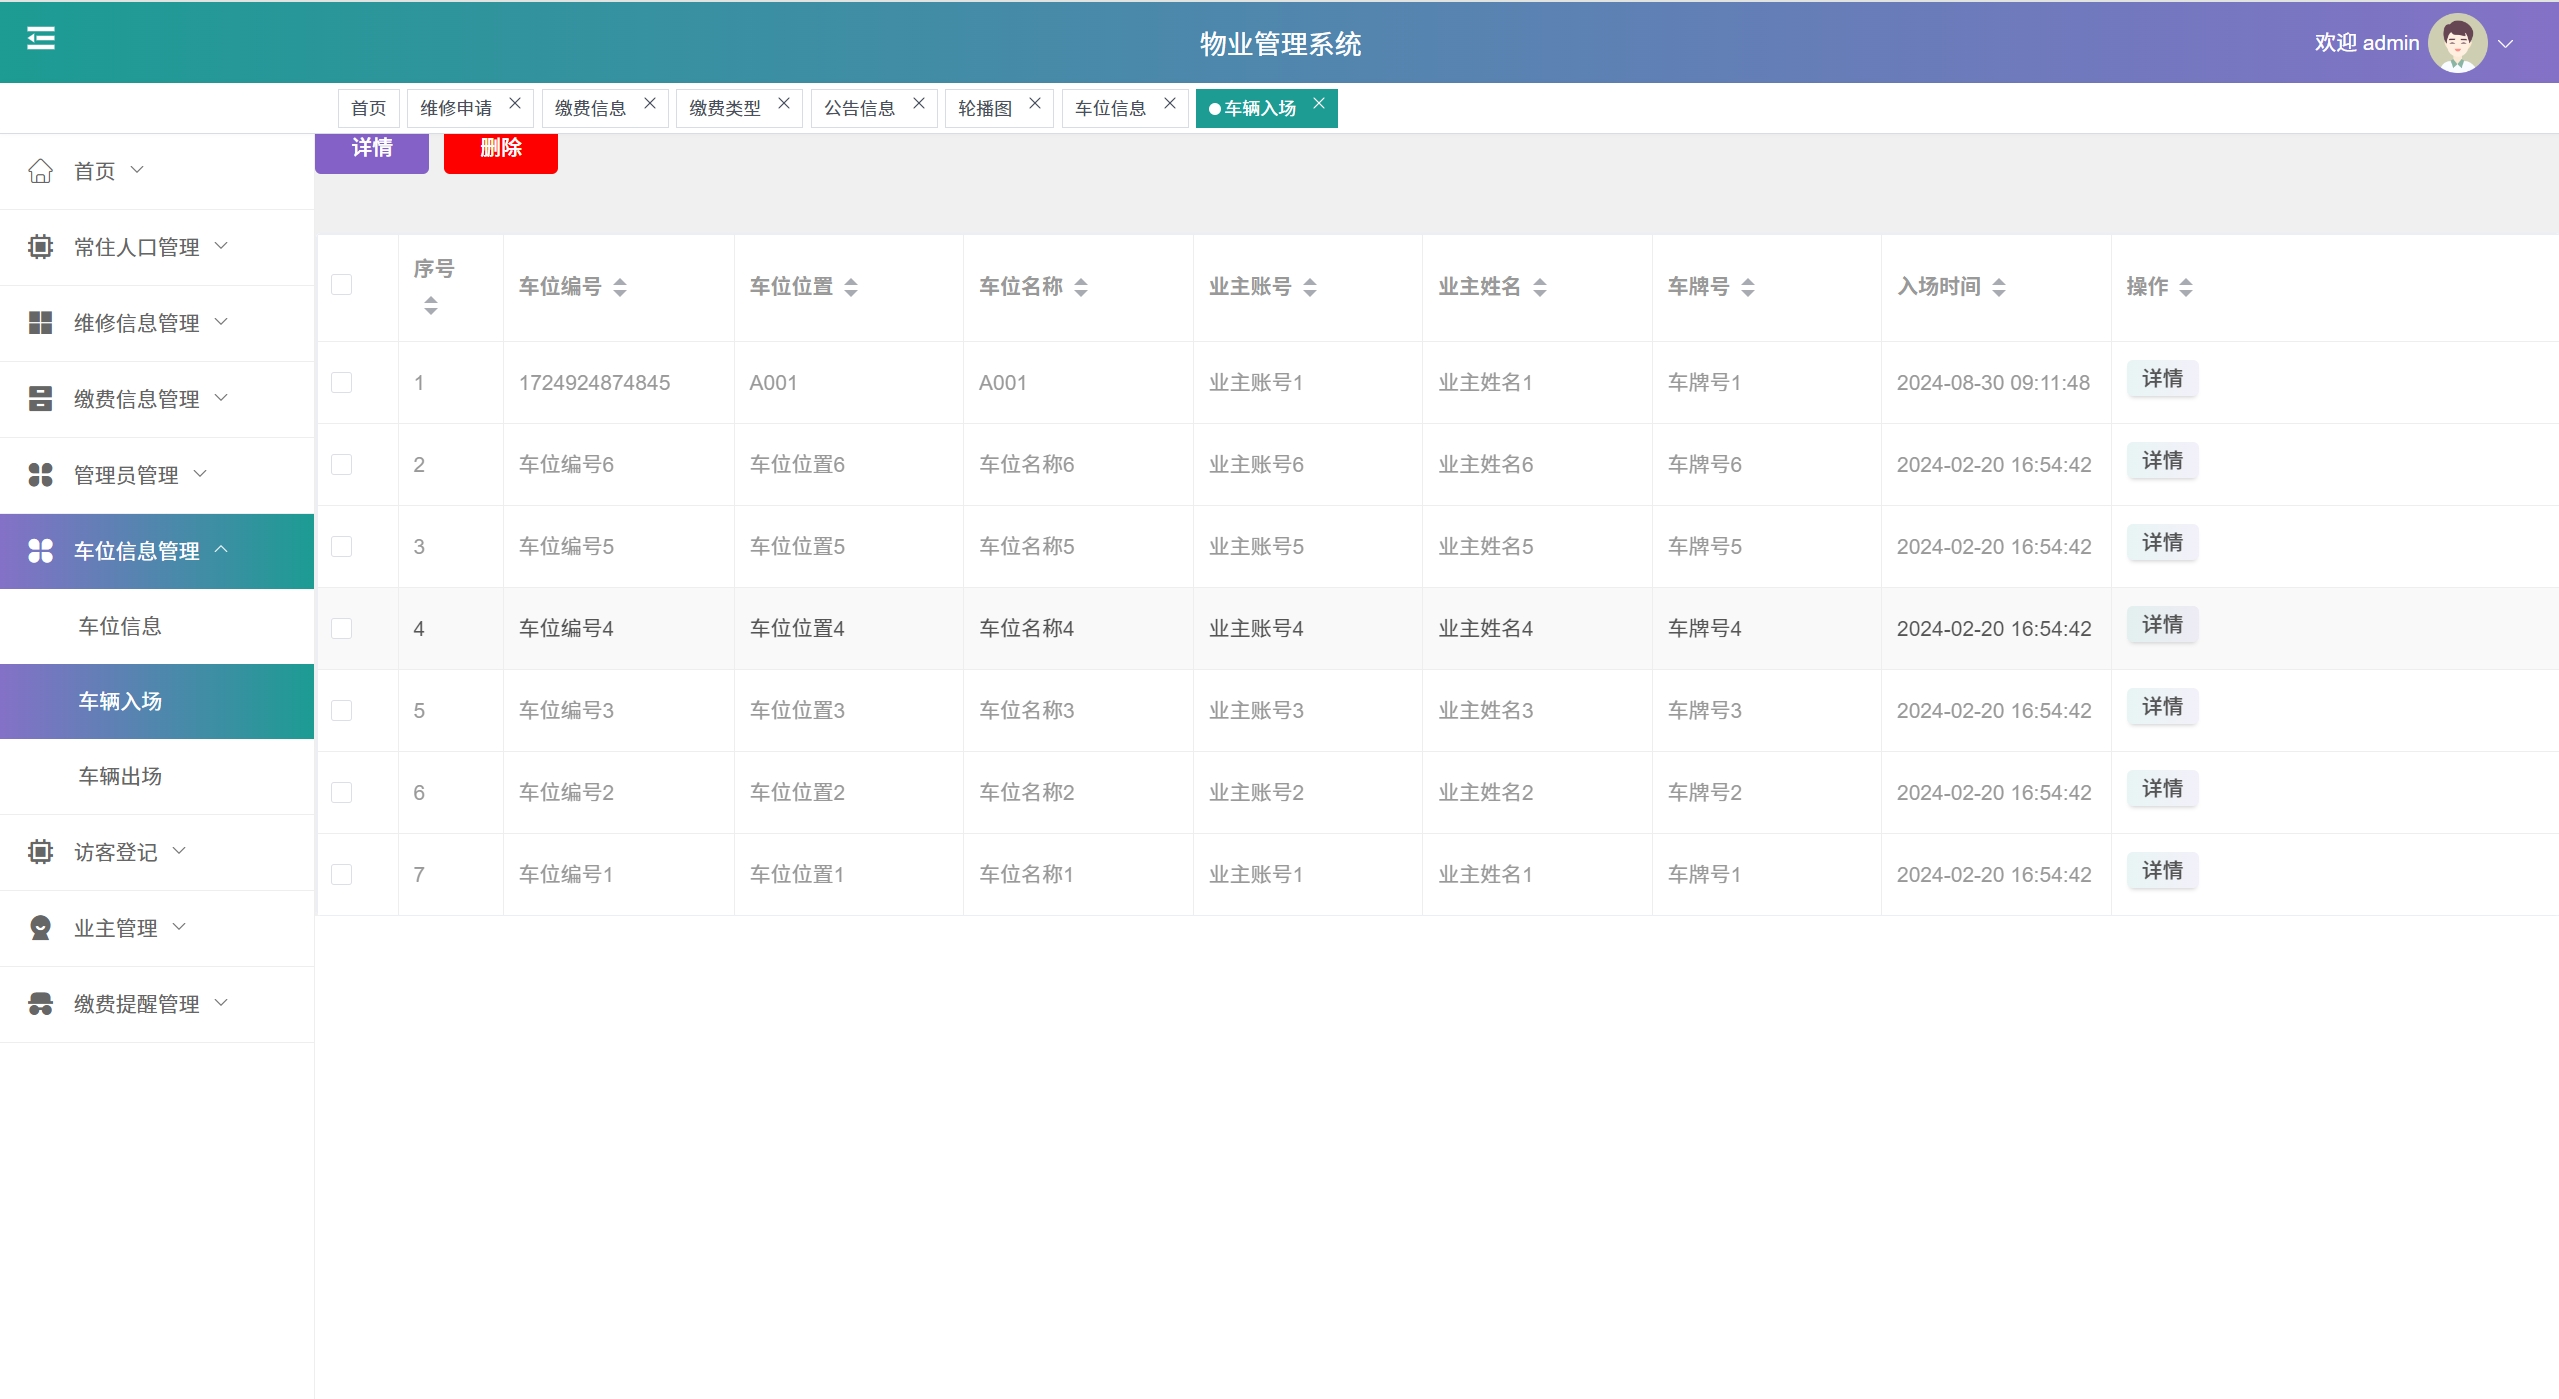Open 车辆出场 in the sidebar

(120, 776)
